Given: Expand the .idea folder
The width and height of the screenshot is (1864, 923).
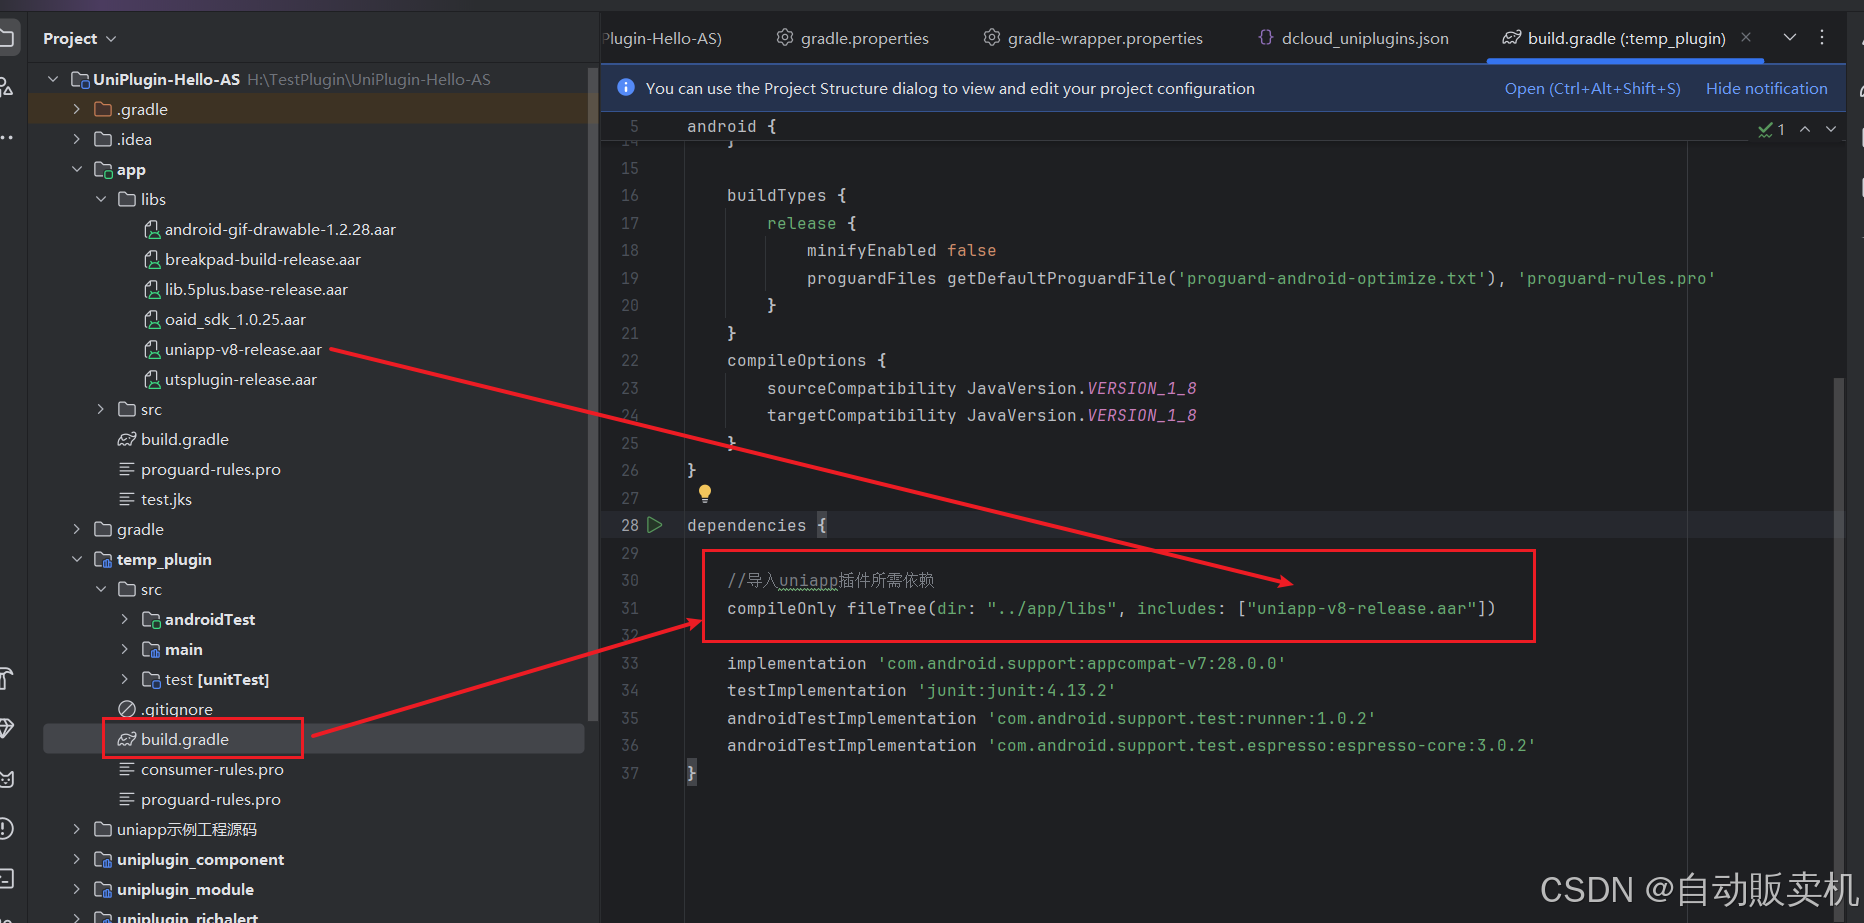Looking at the screenshot, I should tap(77, 139).
